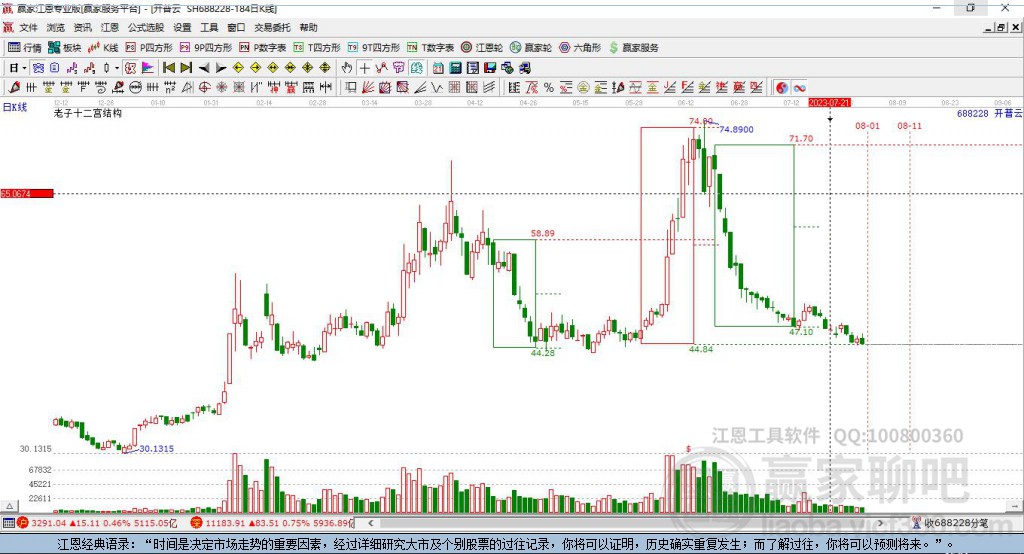Click the 沪 index 3291.04 status entry

pos(97,523)
